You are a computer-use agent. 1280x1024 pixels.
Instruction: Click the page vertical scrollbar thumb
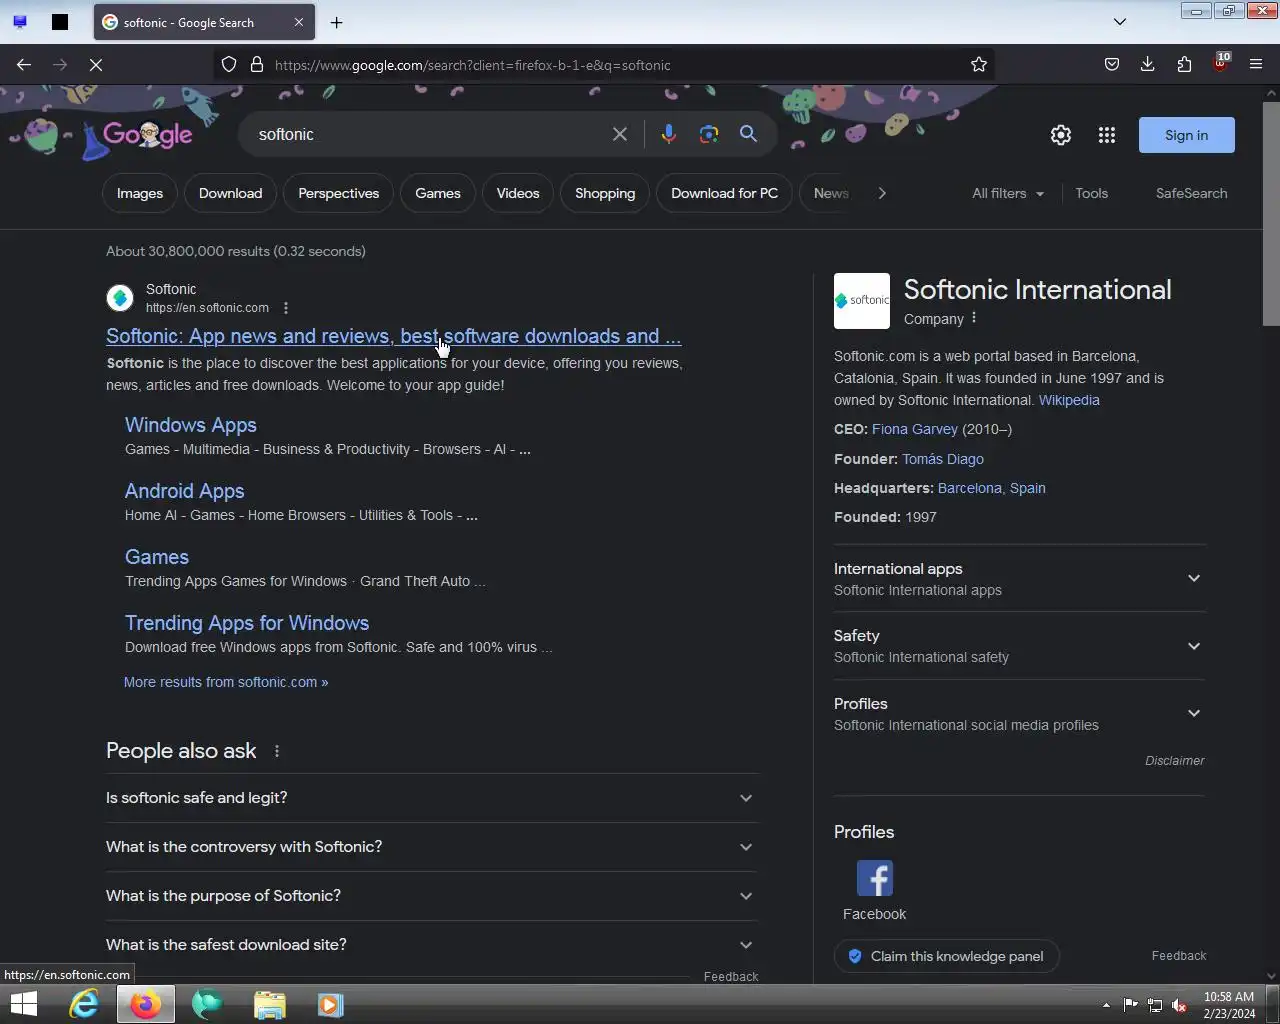pos(1271,214)
